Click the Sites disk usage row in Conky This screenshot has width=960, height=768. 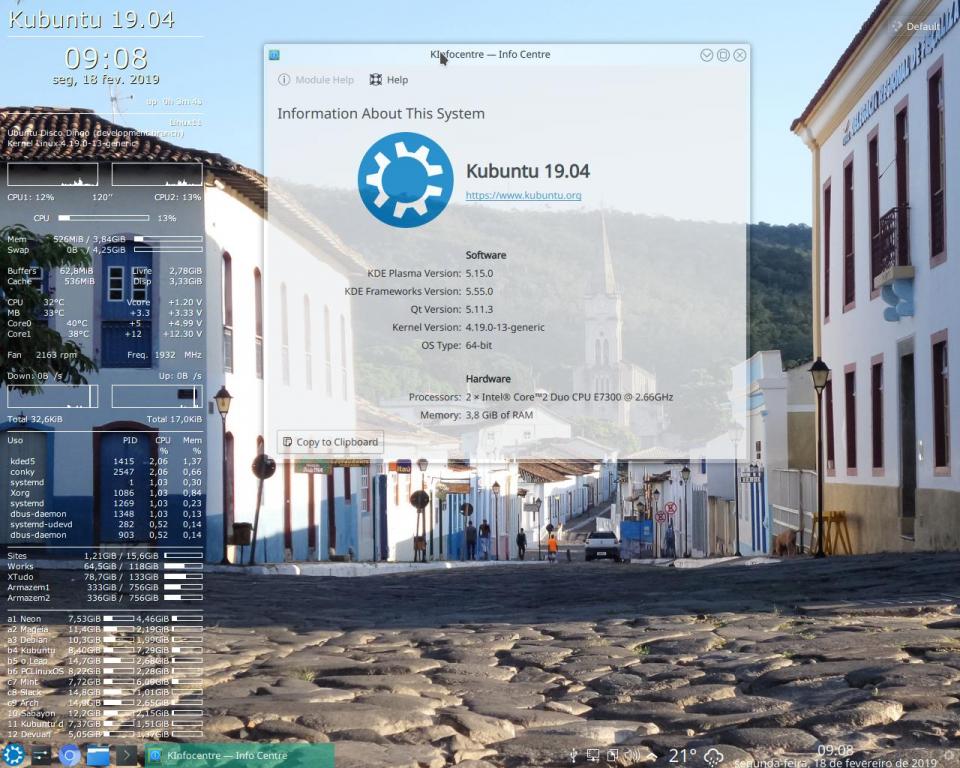pyautogui.click(x=105, y=555)
